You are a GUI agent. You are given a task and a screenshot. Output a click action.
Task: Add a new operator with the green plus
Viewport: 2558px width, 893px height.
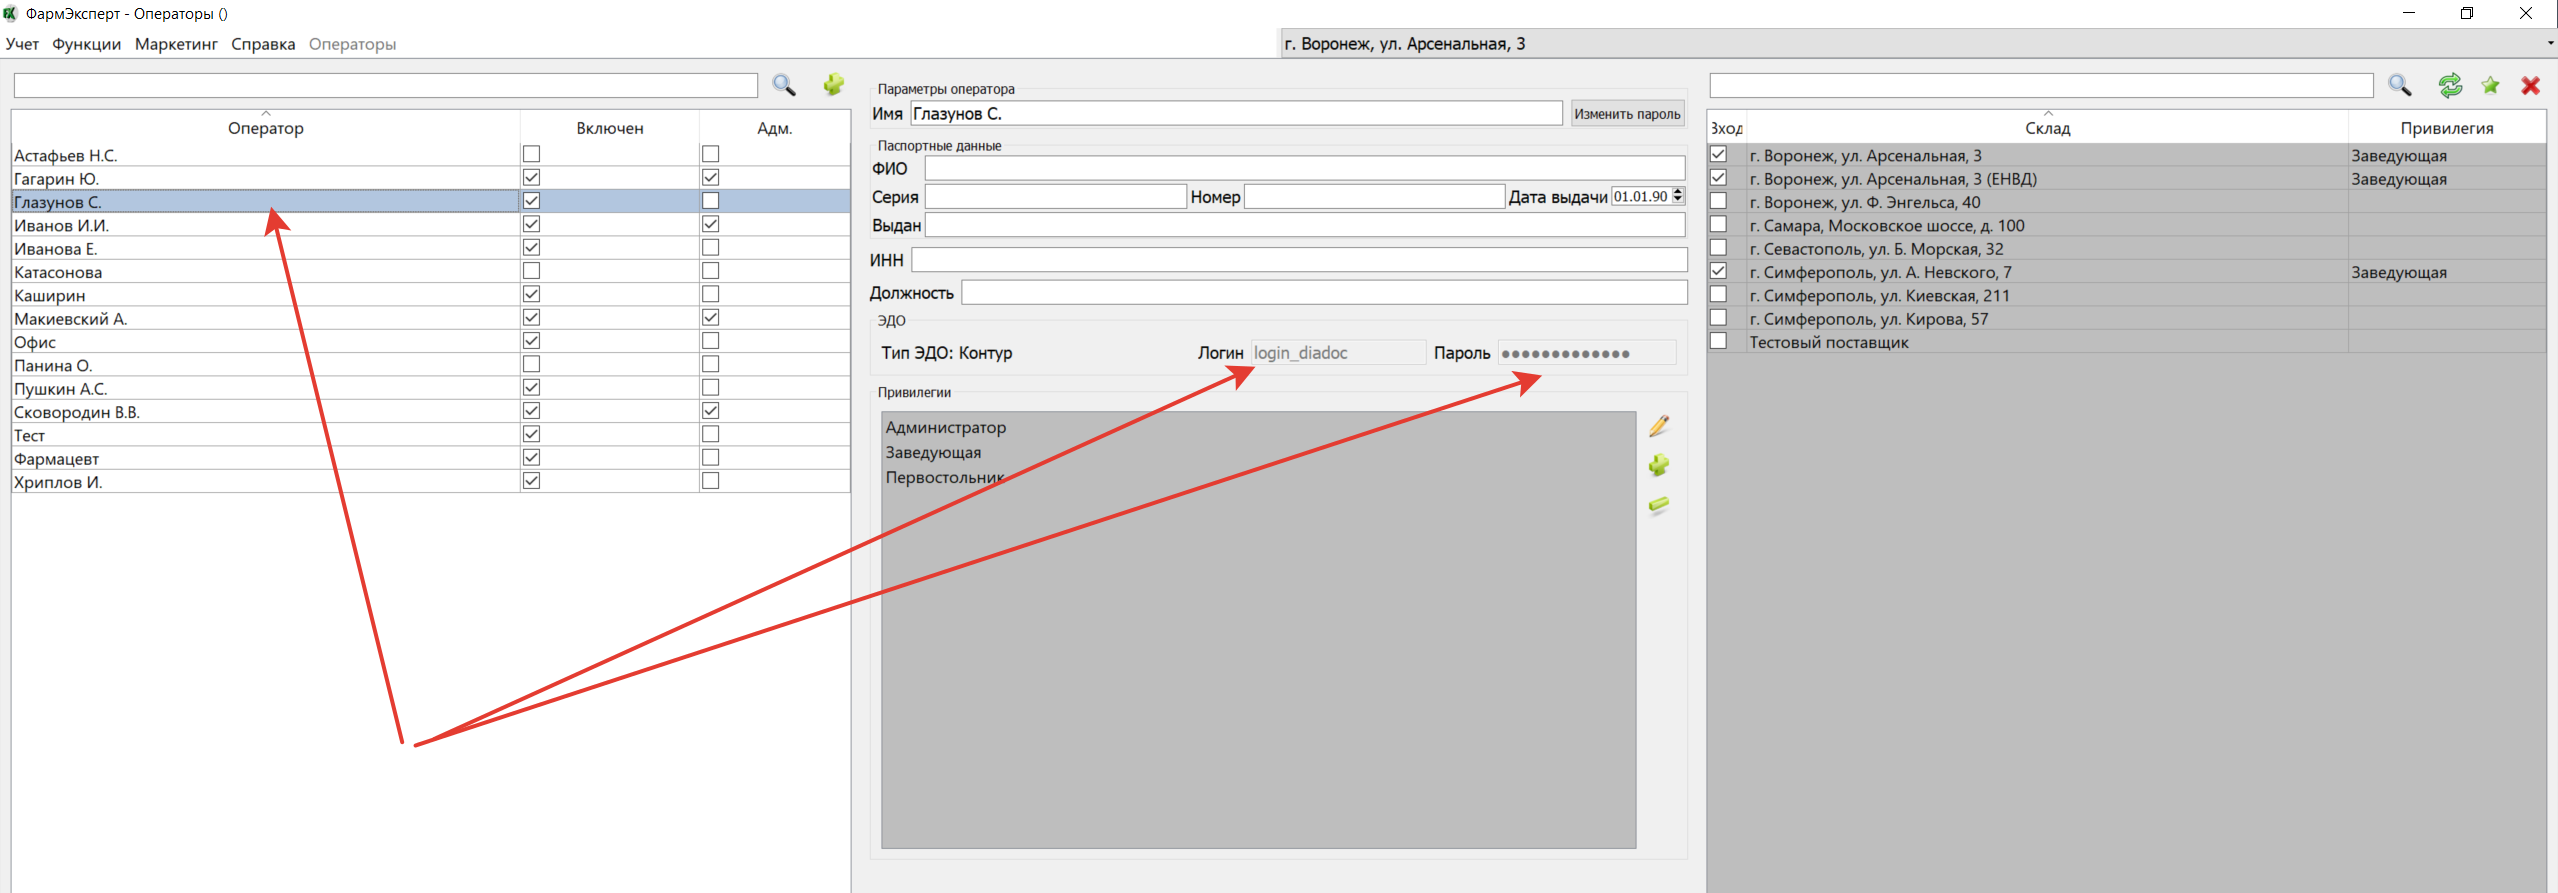pyautogui.click(x=833, y=86)
